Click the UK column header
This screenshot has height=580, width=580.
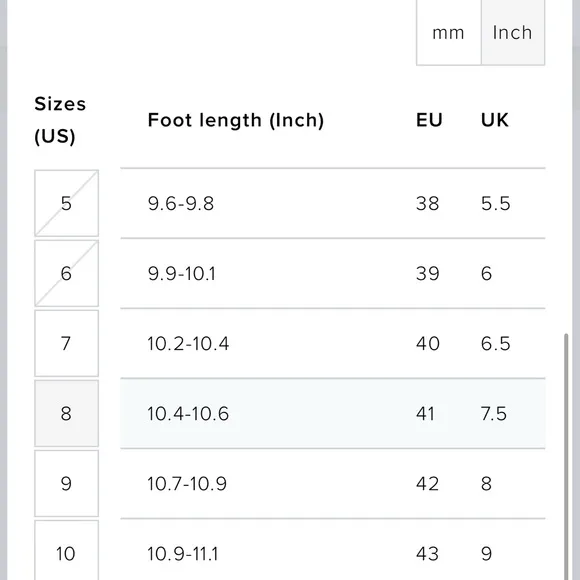[495, 120]
